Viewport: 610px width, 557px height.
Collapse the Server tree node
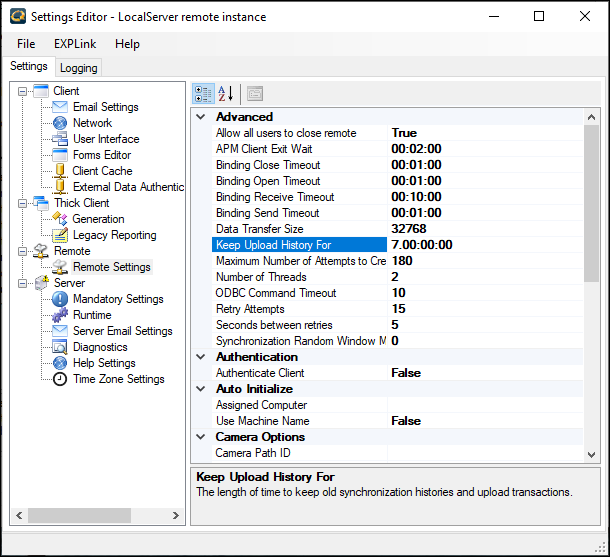coord(22,283)
